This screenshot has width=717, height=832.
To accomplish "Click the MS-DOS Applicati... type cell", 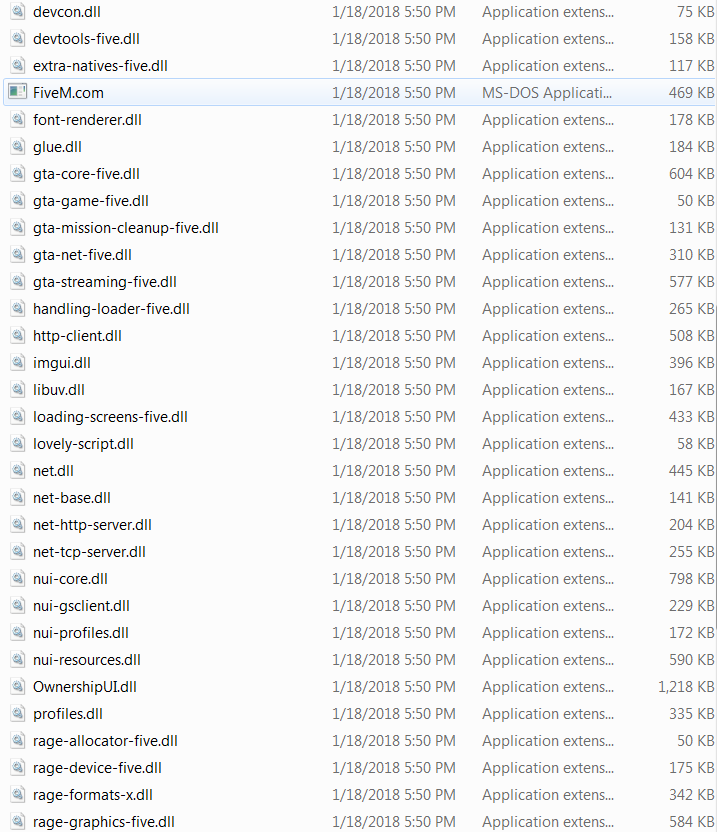I will [x=547, y=93].
